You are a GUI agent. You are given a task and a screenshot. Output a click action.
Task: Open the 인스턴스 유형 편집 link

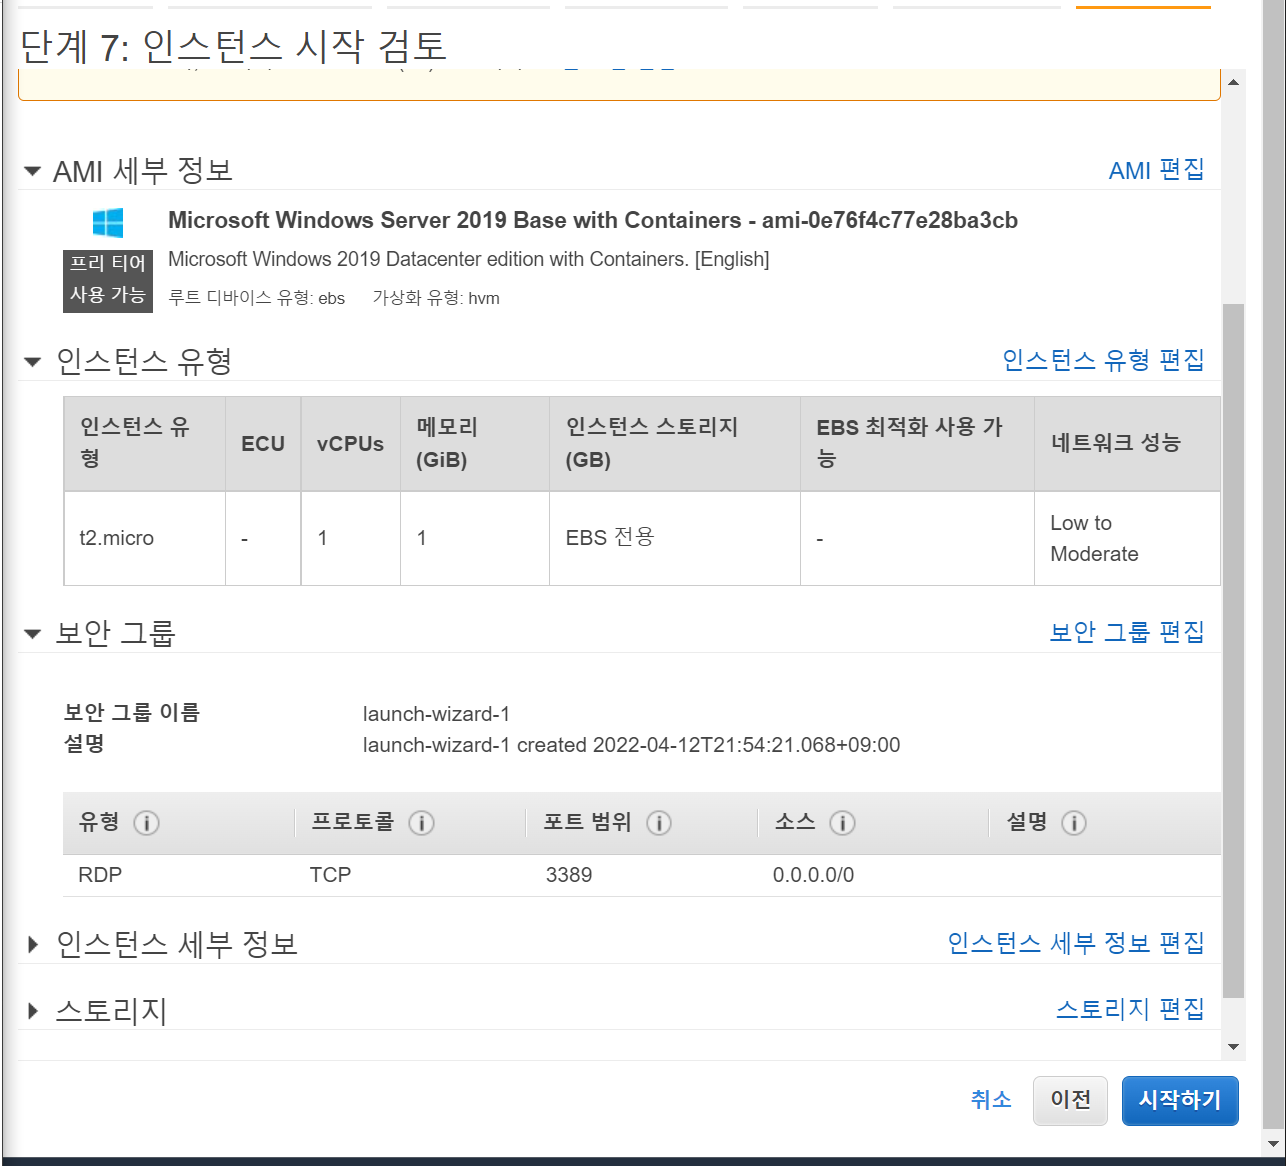coord(1103,360)
